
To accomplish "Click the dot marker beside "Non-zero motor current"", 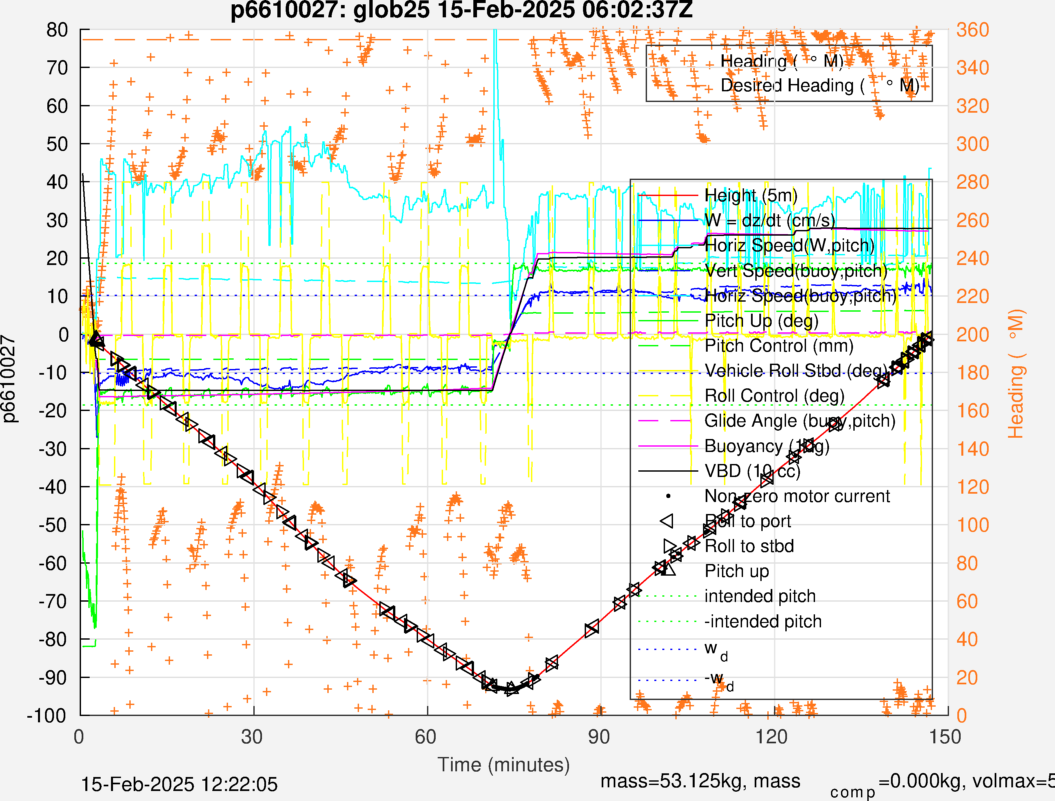I will pos(668,496).
